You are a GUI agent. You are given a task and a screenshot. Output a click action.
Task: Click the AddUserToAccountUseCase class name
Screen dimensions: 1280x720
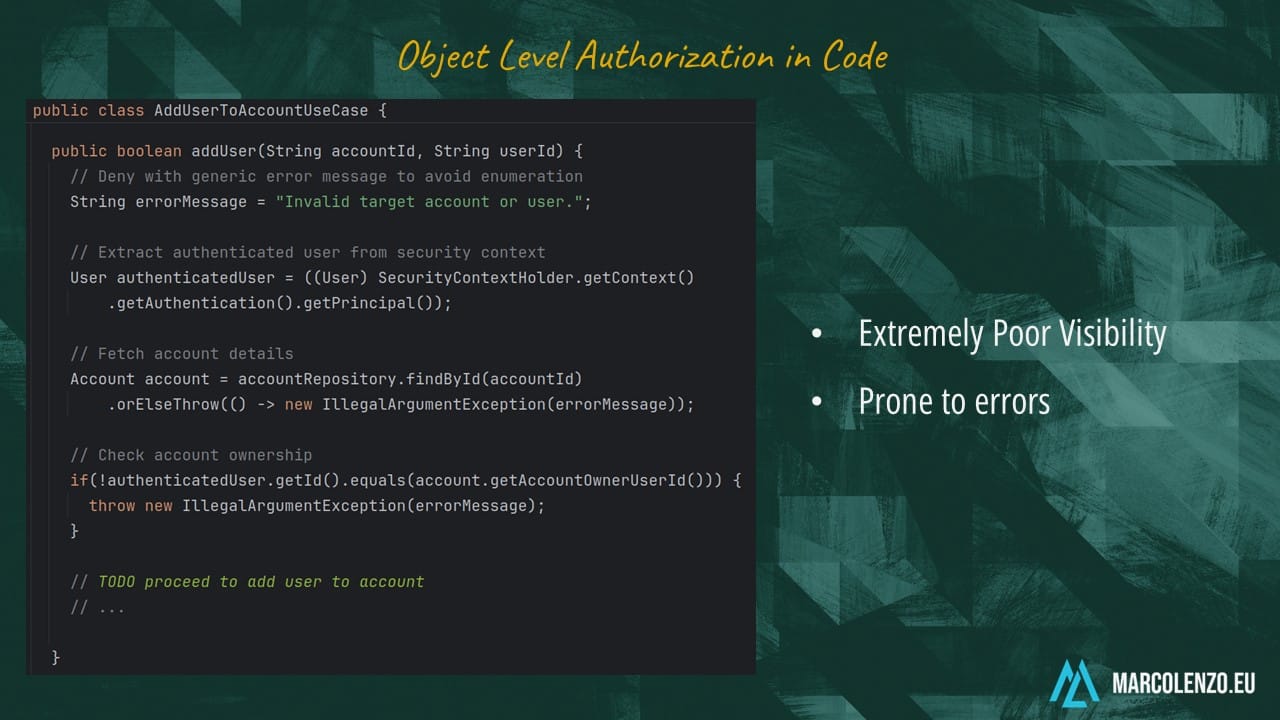260,110
